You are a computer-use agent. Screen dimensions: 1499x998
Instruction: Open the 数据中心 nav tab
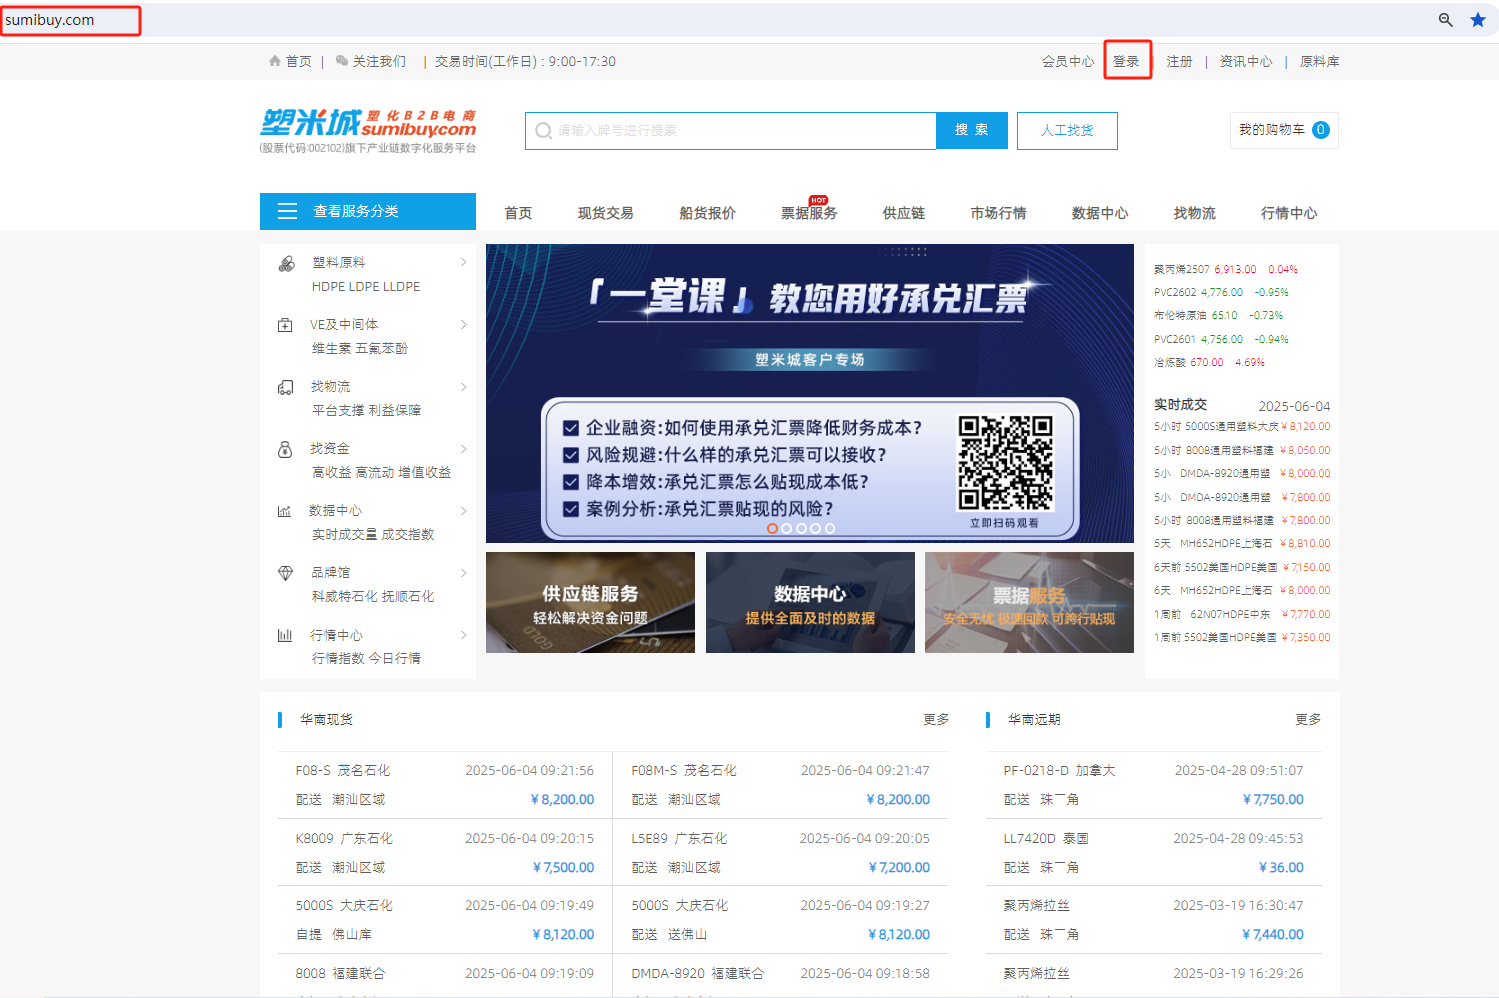click(x=1100, y=213)
